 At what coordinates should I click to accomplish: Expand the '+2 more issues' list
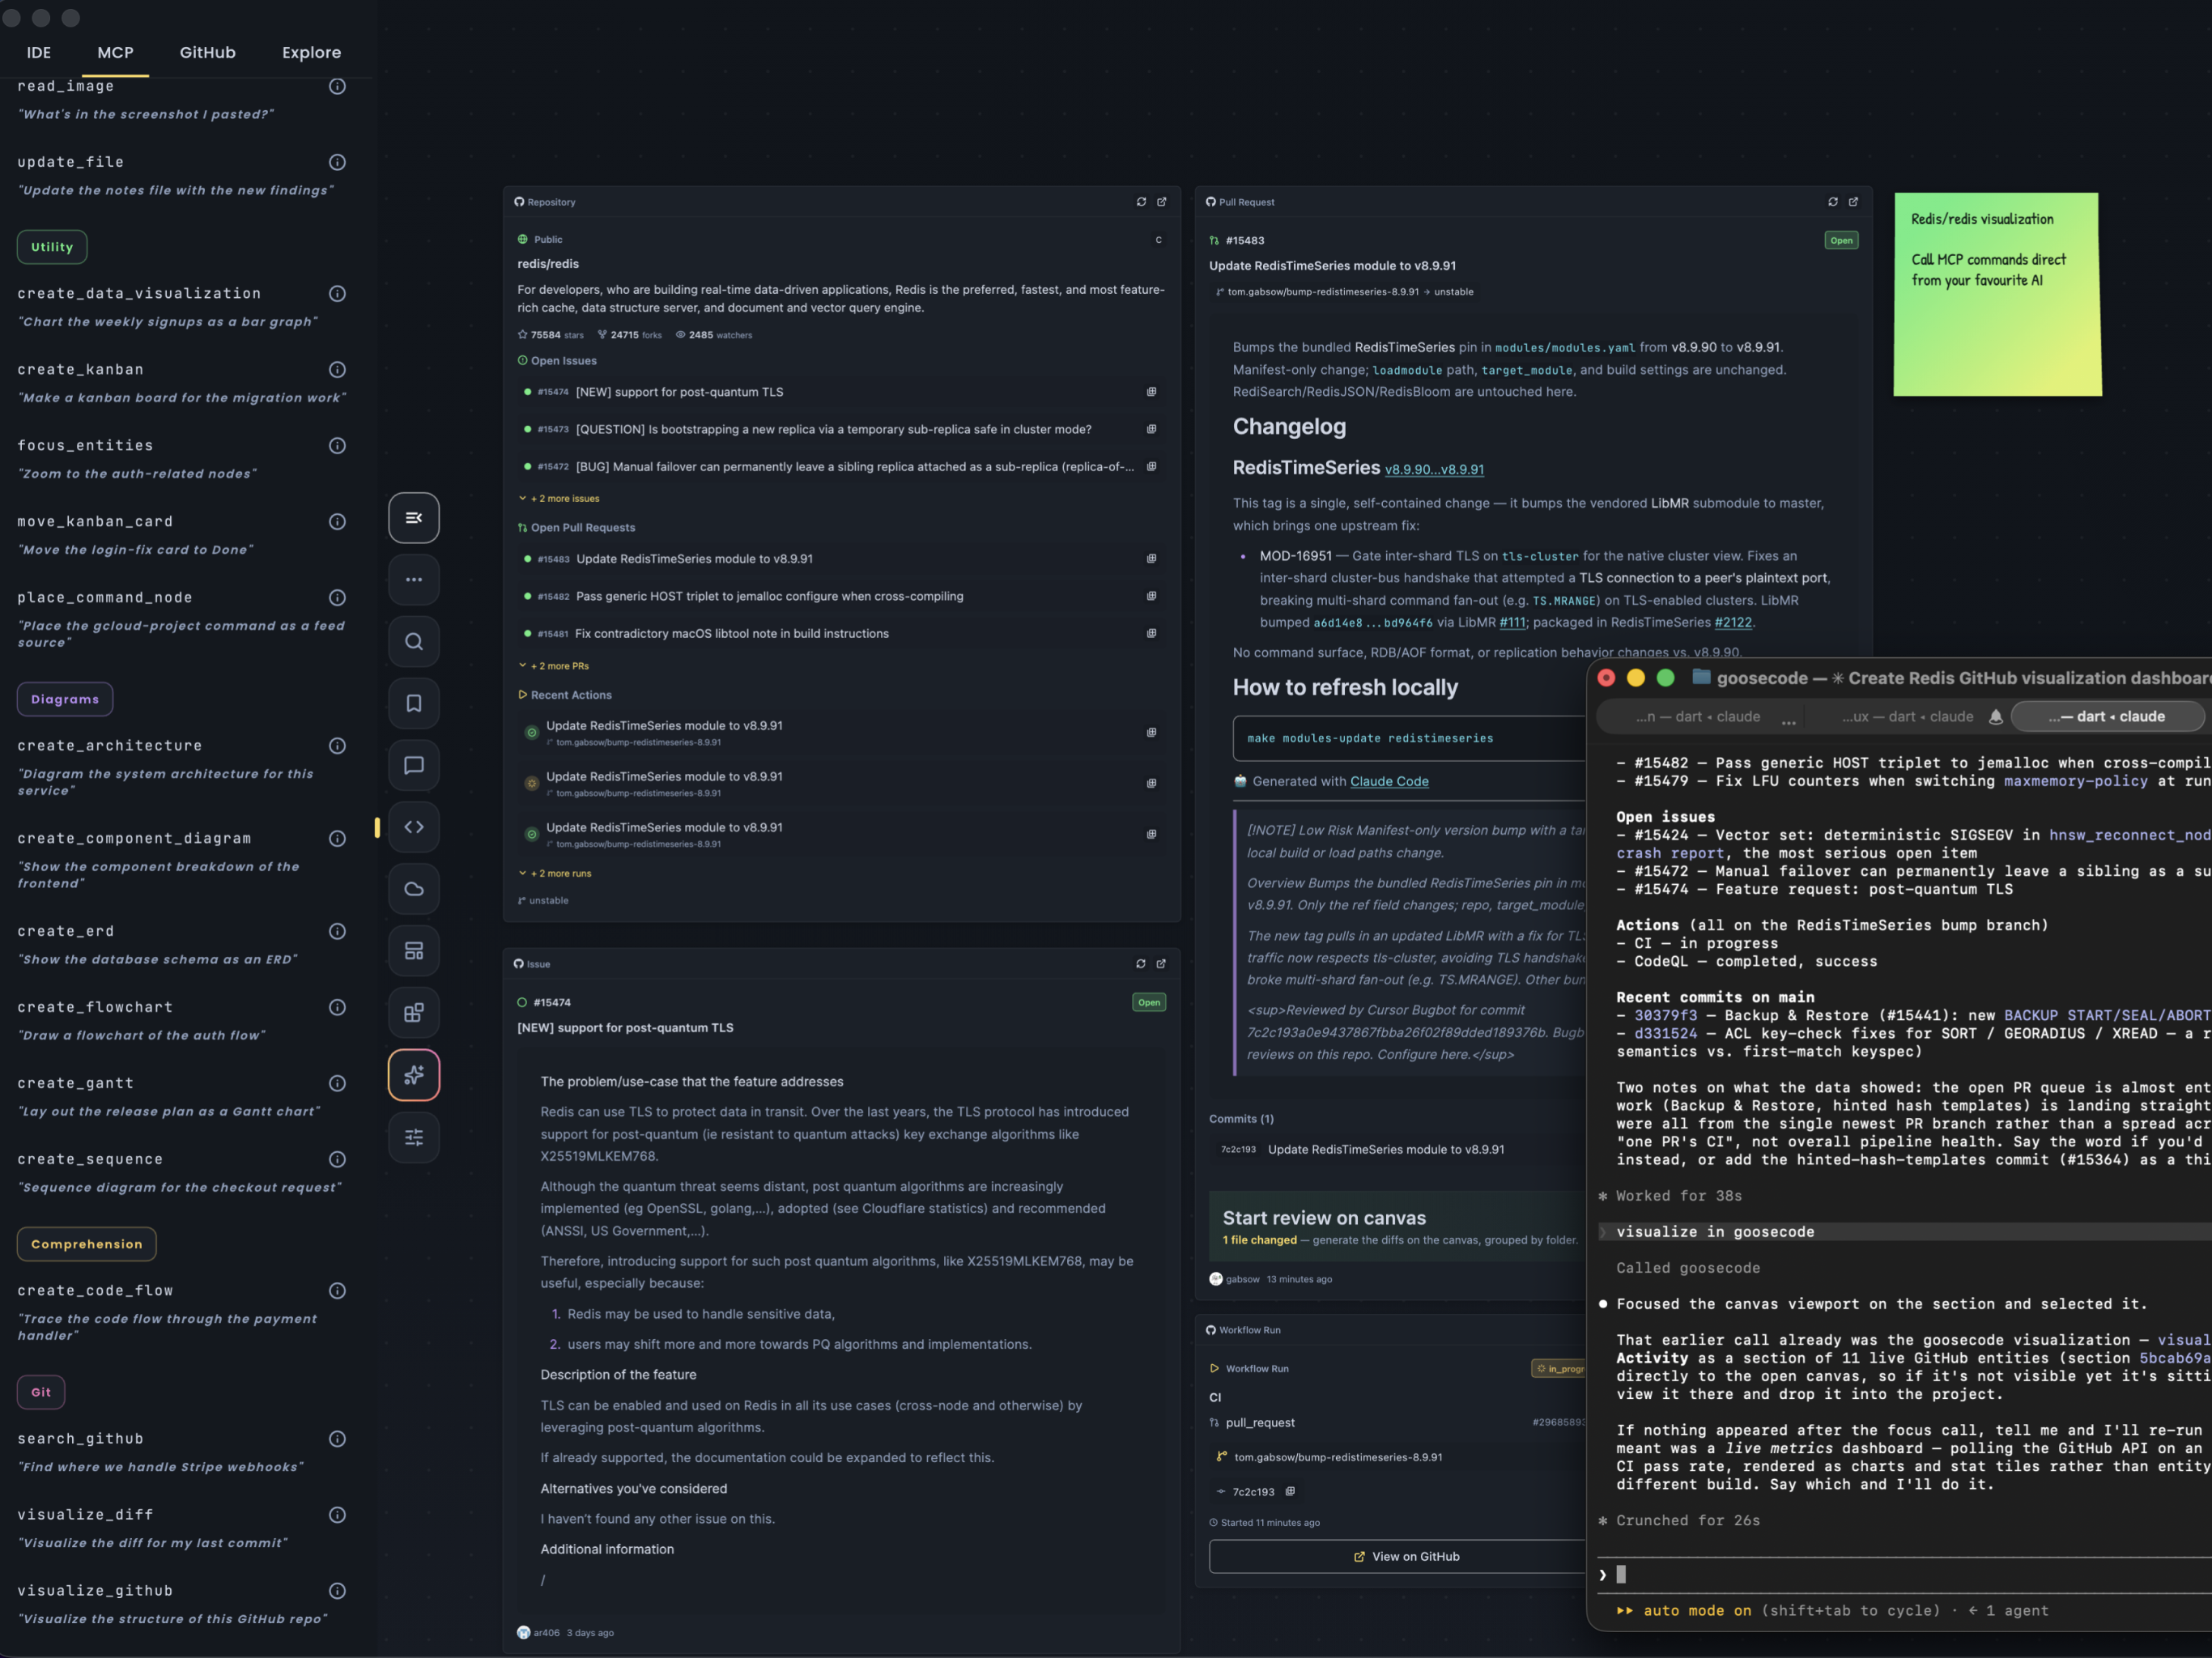coord(559,498)
